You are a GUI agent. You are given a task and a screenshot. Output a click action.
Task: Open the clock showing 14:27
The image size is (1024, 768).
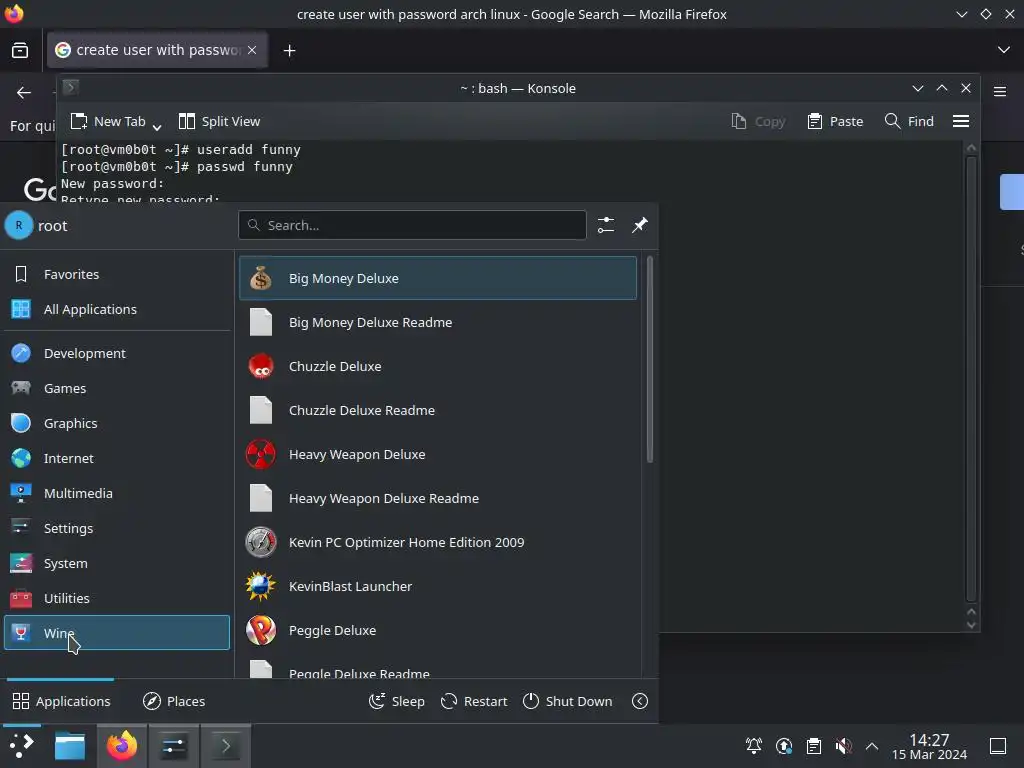pyautogui.click(x=929, y=746)
